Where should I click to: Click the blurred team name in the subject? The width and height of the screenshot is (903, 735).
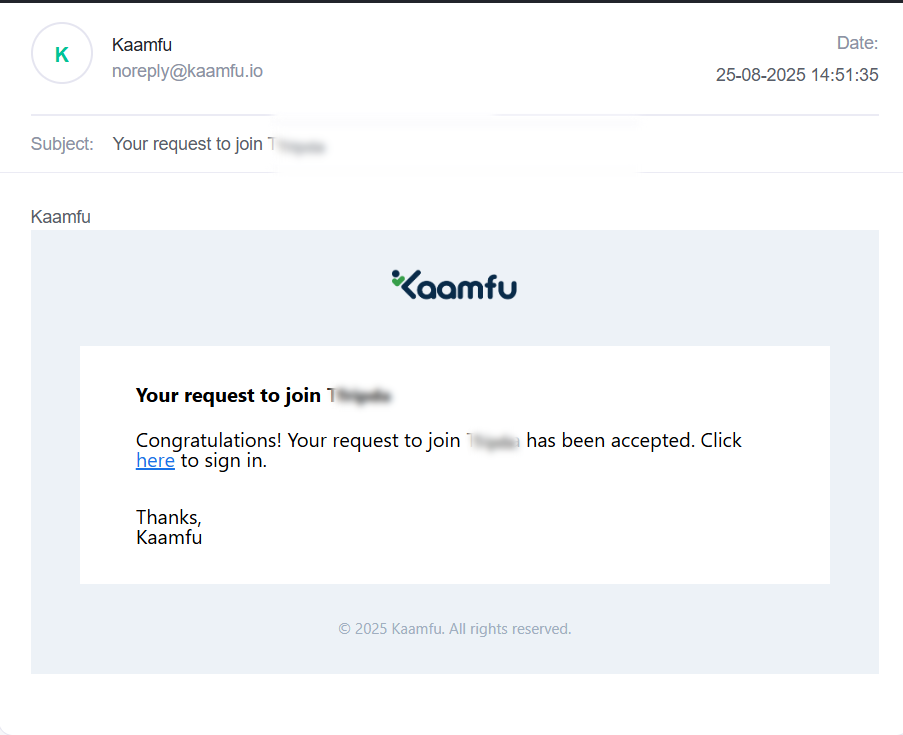click(297, 146)
